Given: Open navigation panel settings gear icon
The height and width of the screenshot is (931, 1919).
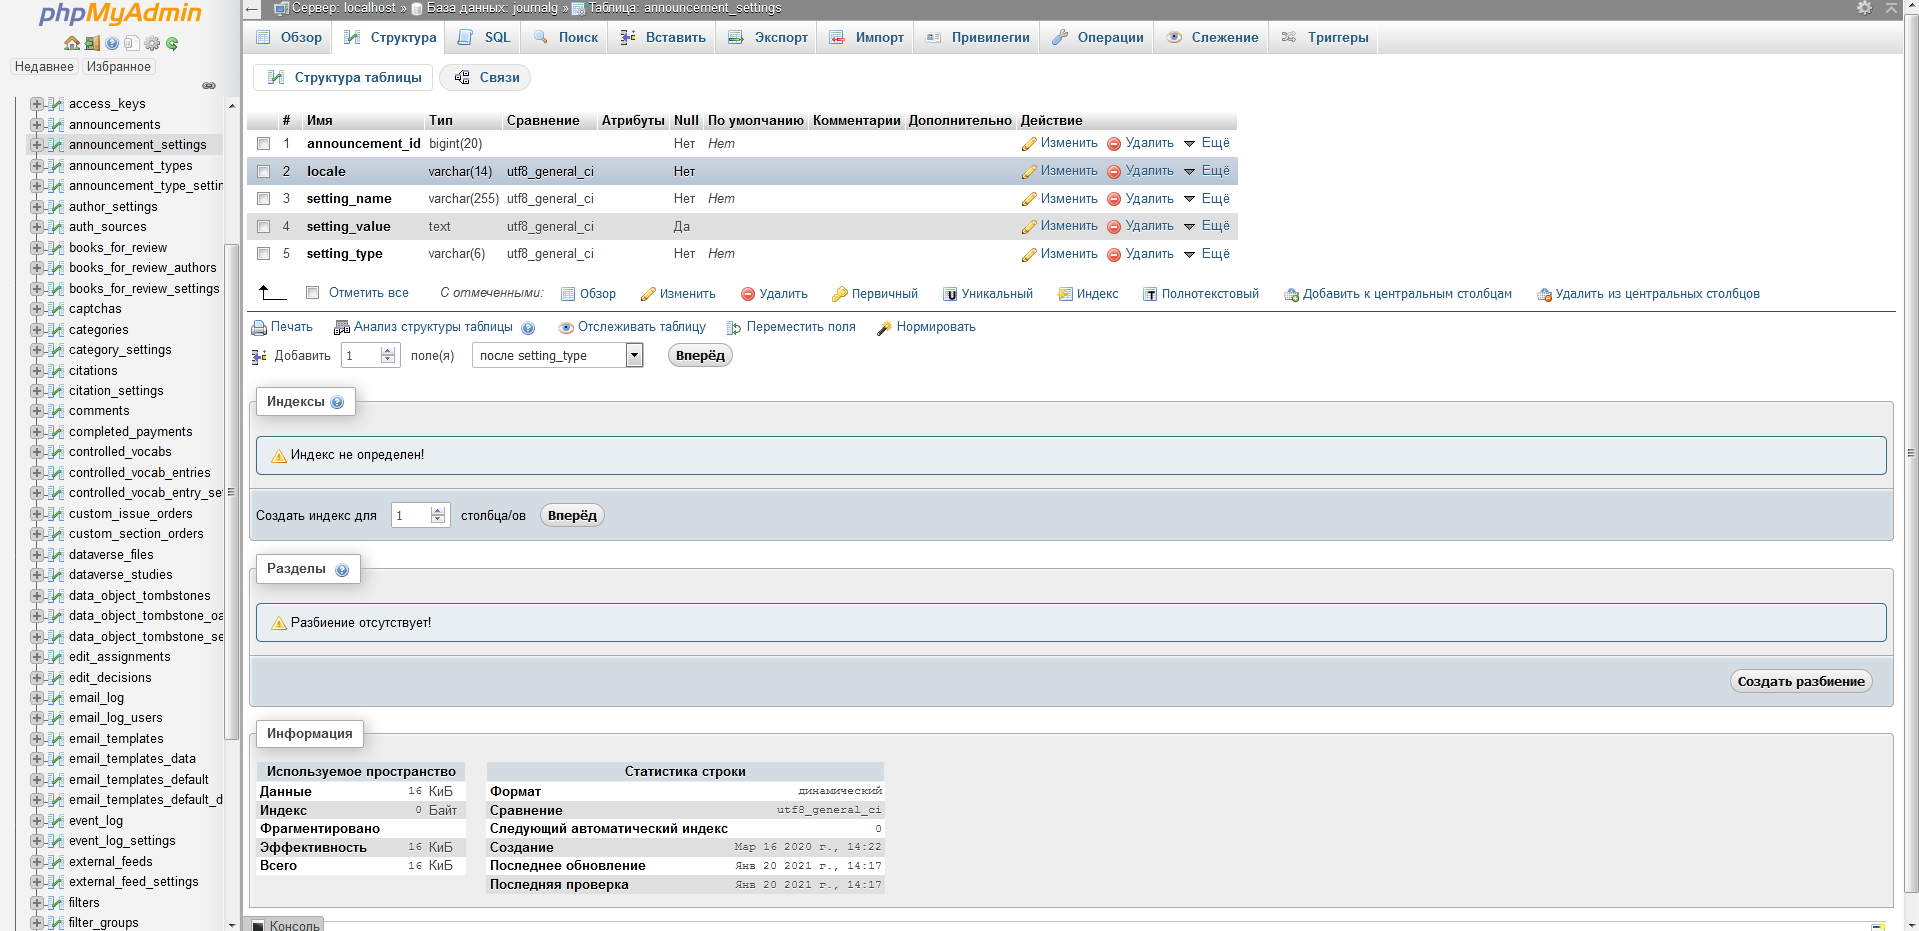Looking at the screenshot, I should 152,43.
